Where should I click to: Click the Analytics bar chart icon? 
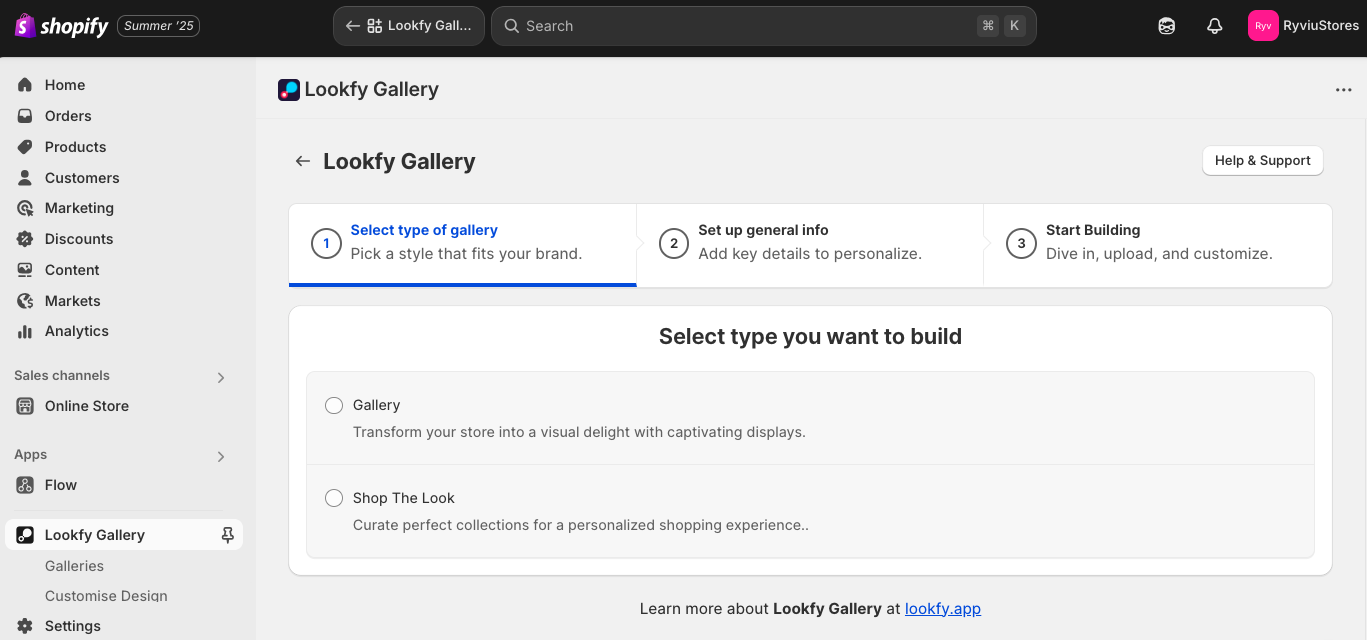tap(25, 331)
